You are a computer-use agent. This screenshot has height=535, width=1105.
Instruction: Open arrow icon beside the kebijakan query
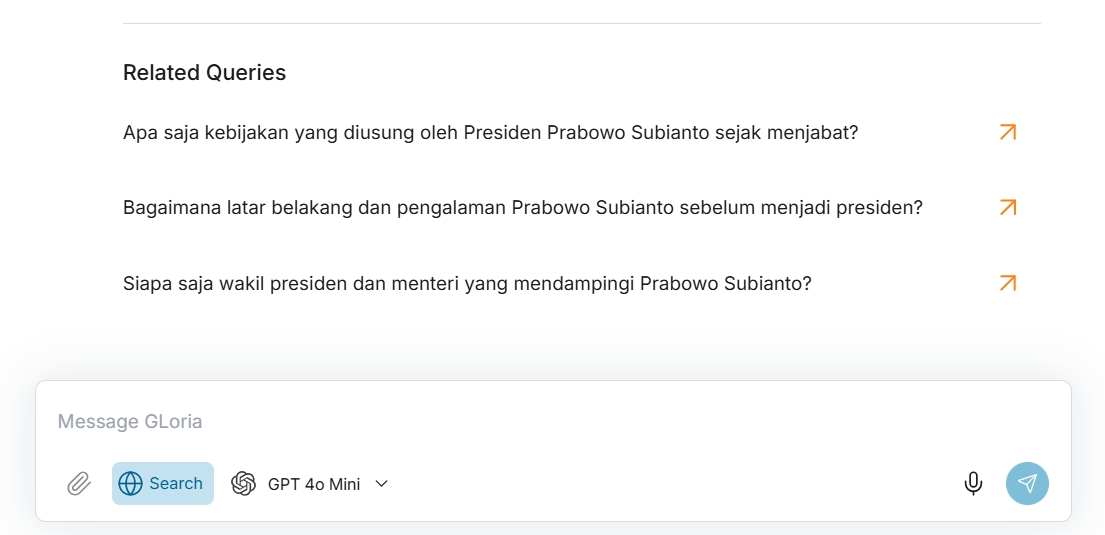pyautogui.click(x=1007, y=132)
